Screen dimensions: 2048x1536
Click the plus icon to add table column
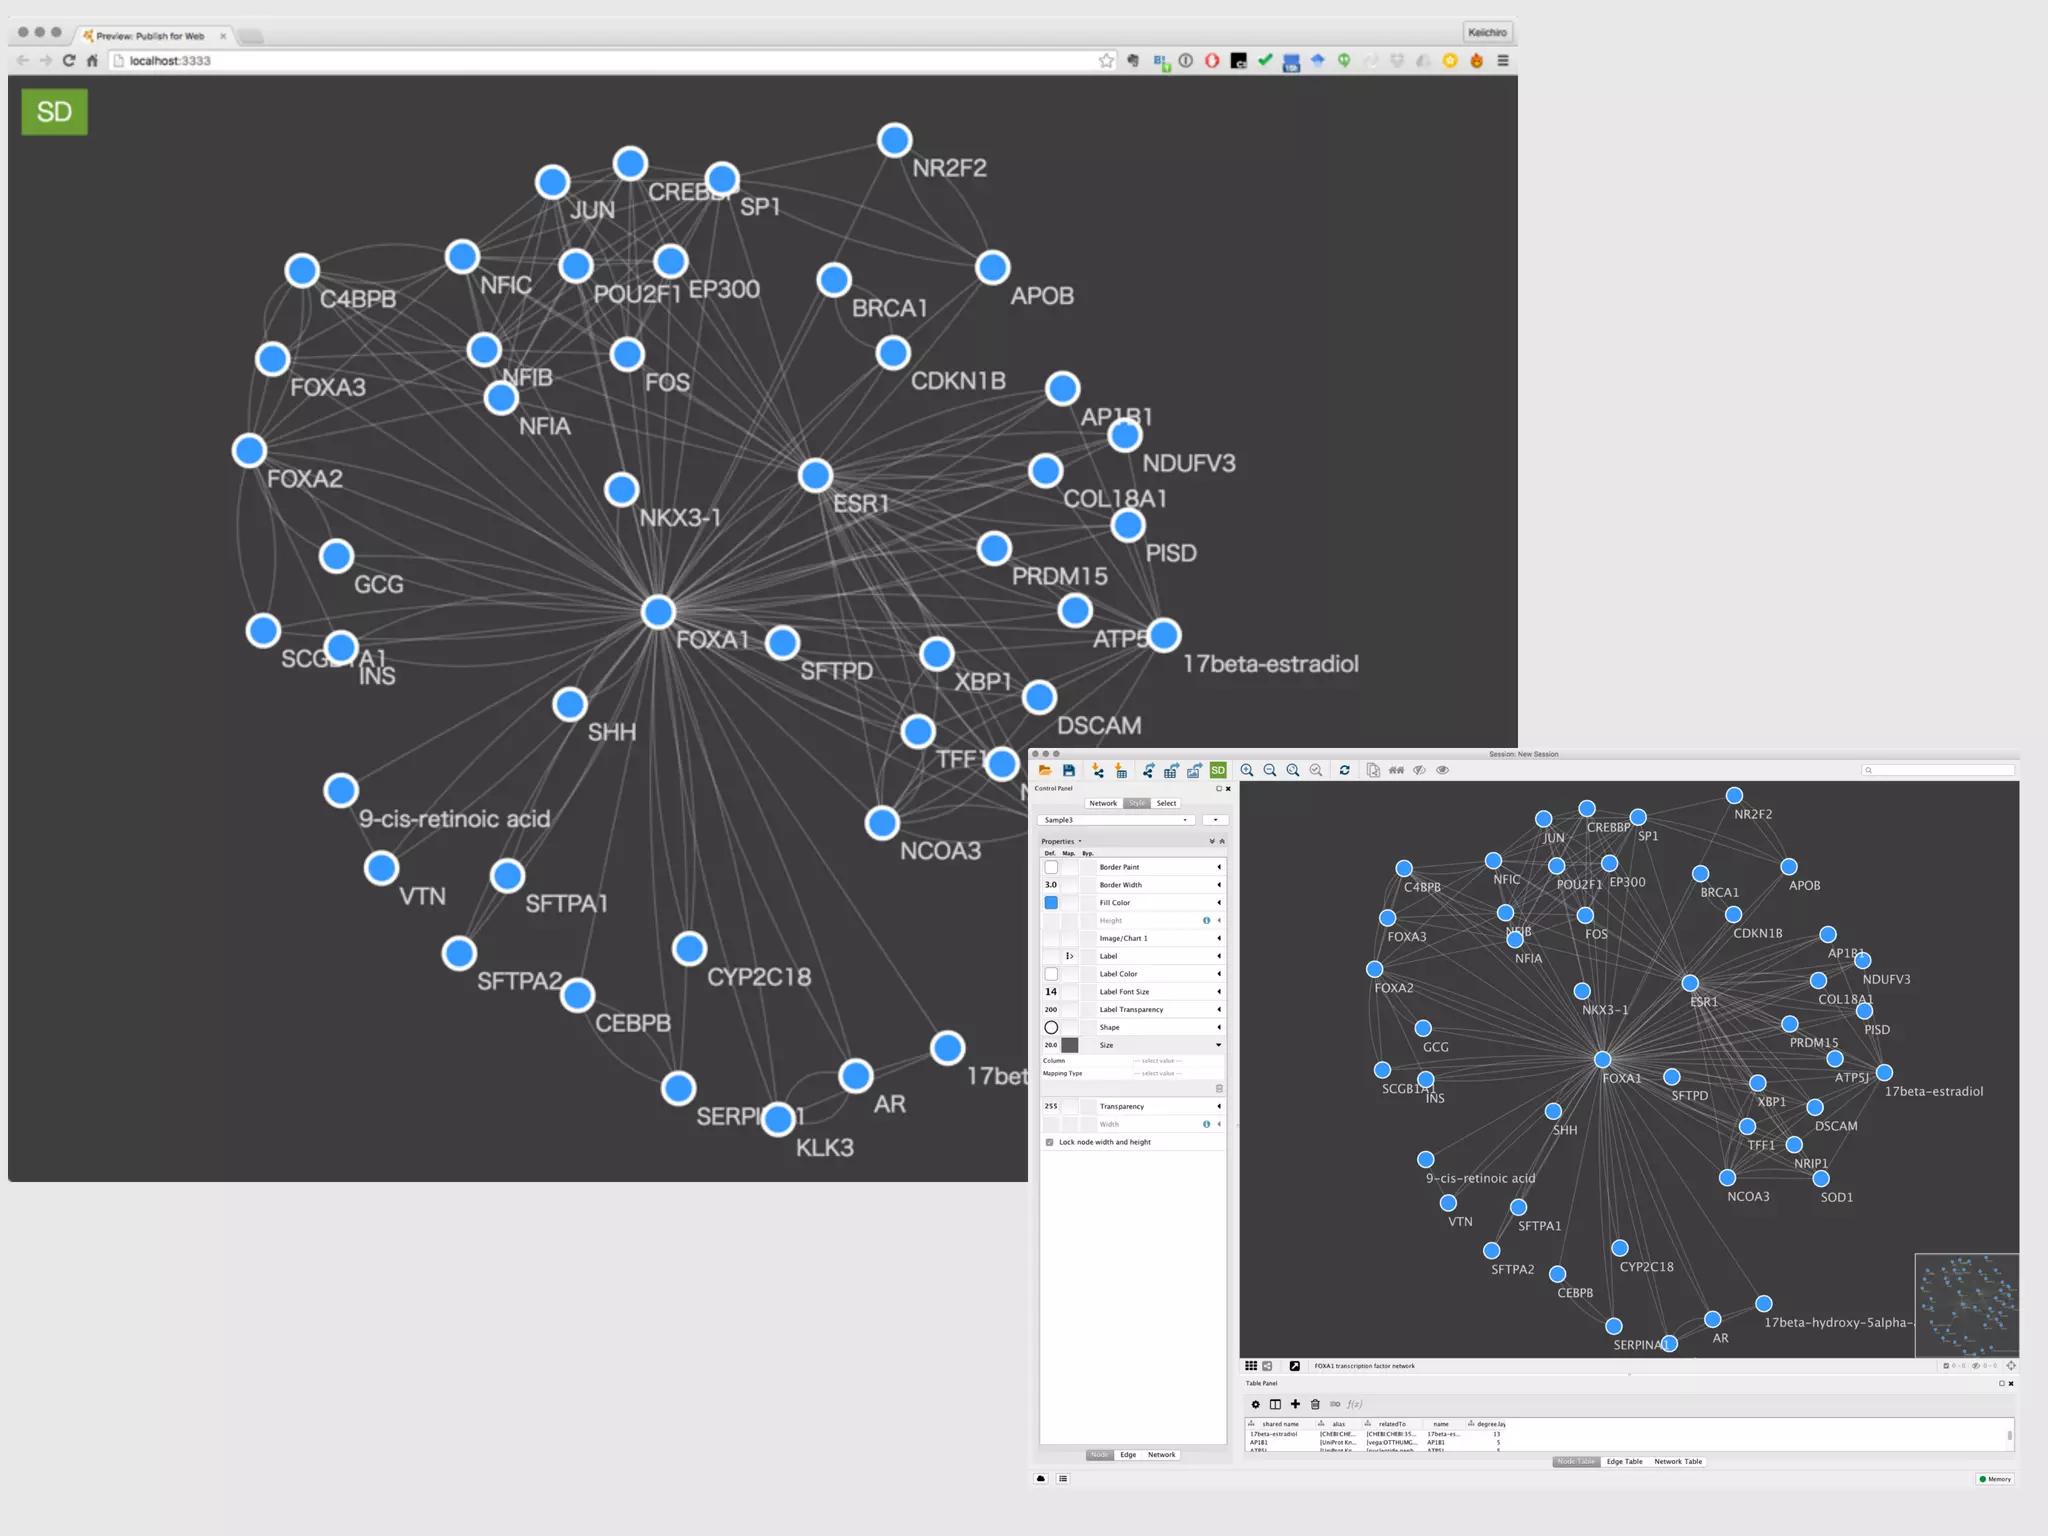click(1295, 1404)
